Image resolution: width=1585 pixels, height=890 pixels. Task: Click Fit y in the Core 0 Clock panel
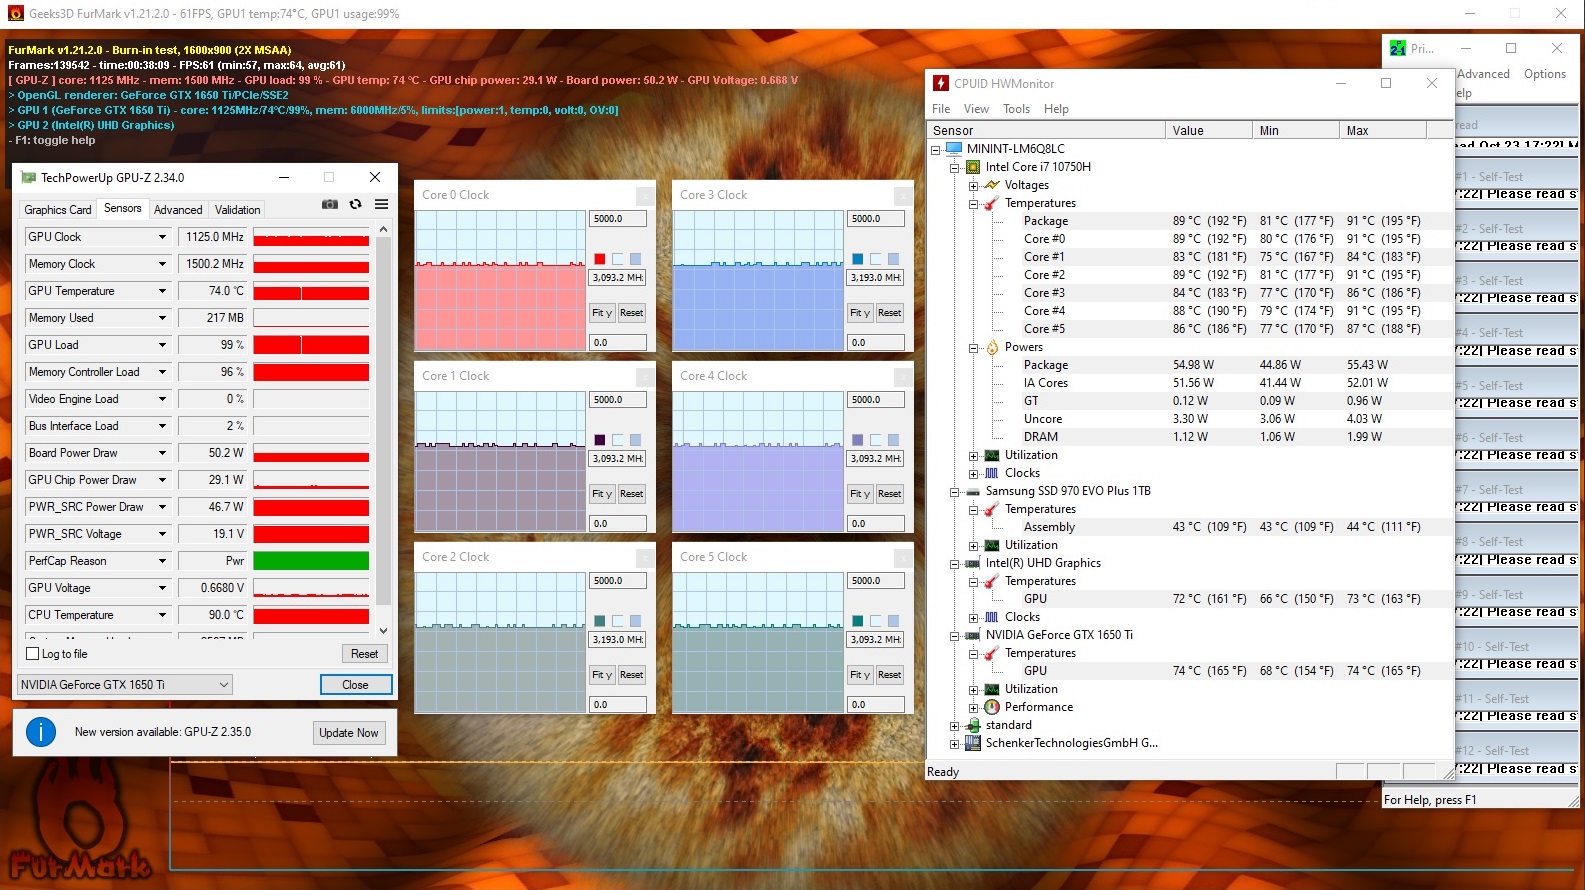[x=602, y=313]
